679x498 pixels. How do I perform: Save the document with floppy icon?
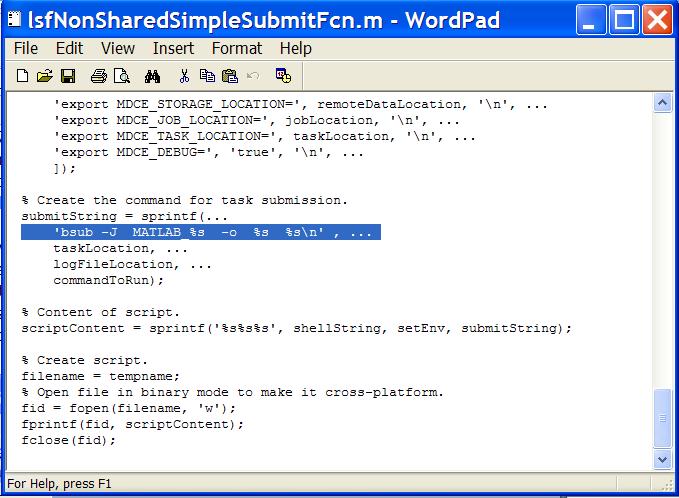[x=67, y=75]
